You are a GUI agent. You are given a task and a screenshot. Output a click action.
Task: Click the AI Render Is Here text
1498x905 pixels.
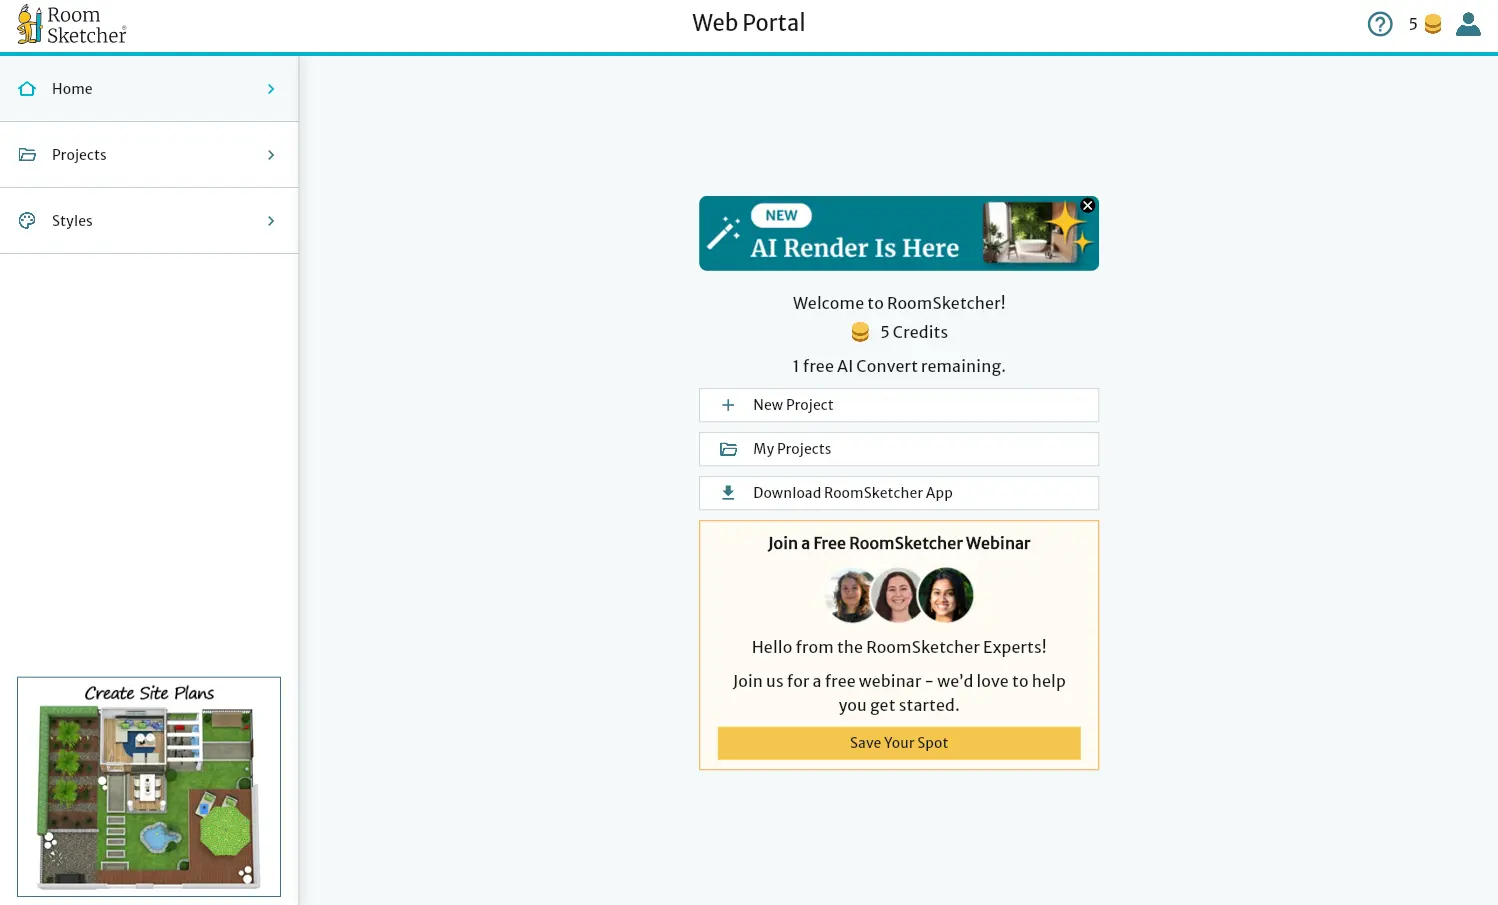click(855, 248)
